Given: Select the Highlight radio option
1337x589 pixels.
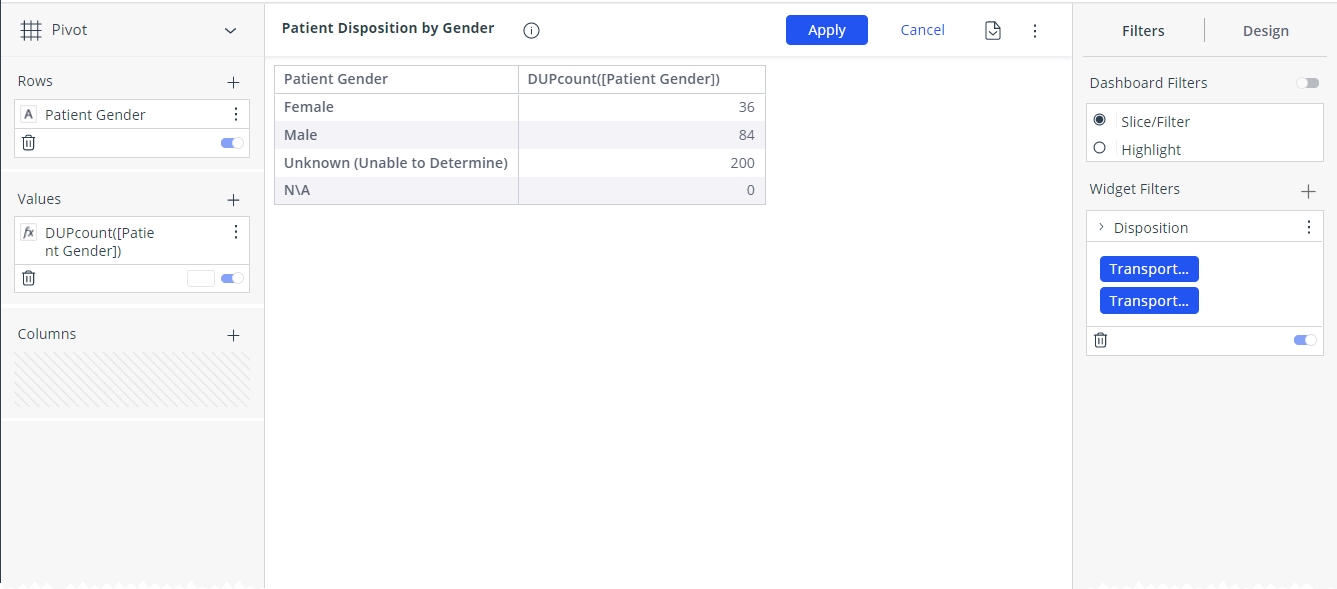Looking at the screenshot, I should pos(1100,148).
